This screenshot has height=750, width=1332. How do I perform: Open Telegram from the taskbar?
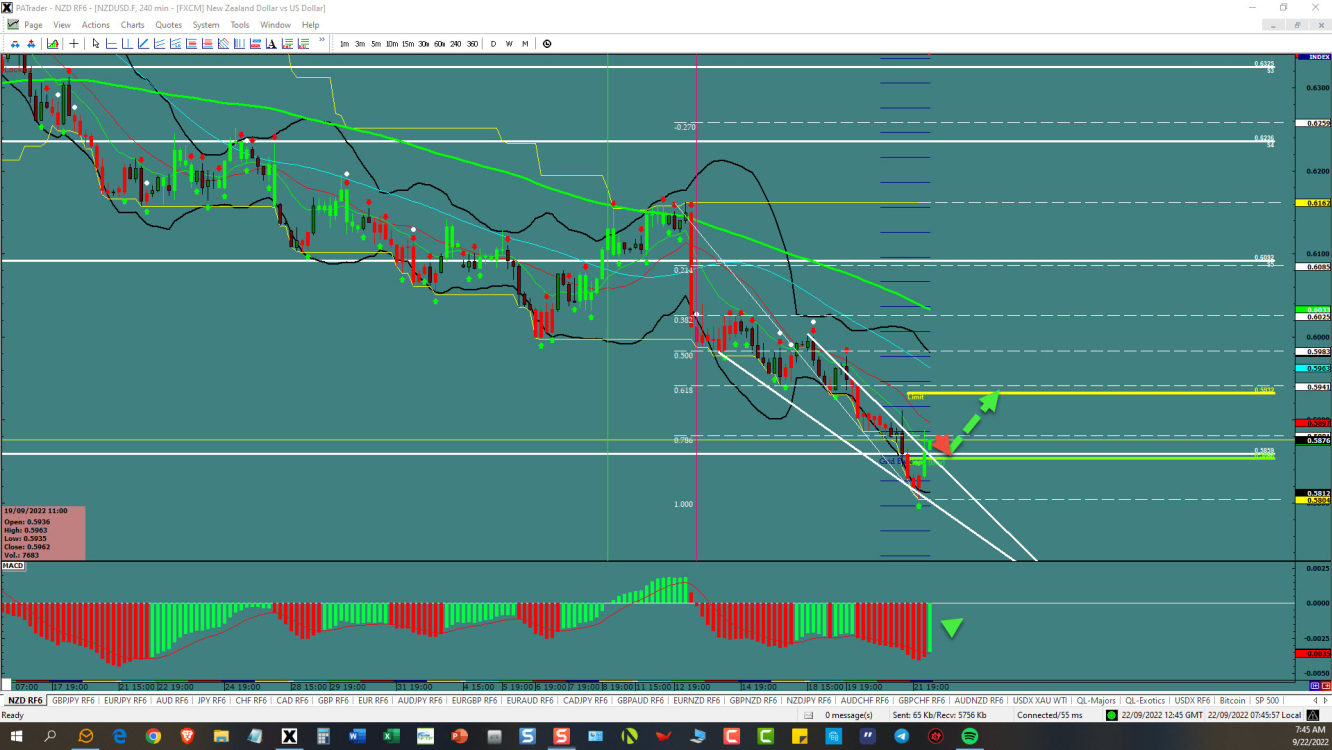[901, 736]
